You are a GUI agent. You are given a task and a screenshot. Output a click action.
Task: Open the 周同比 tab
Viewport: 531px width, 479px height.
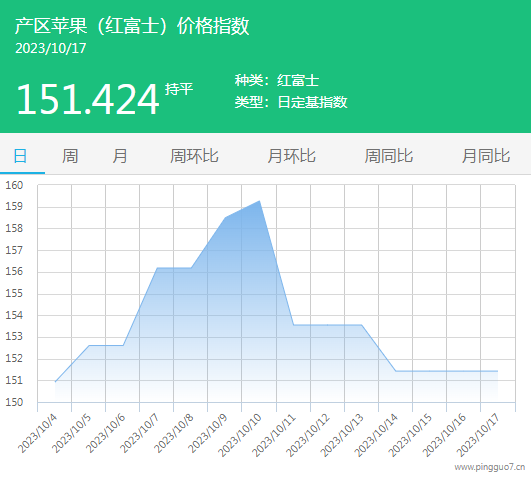pyautogui.click(x=389, y=156)
